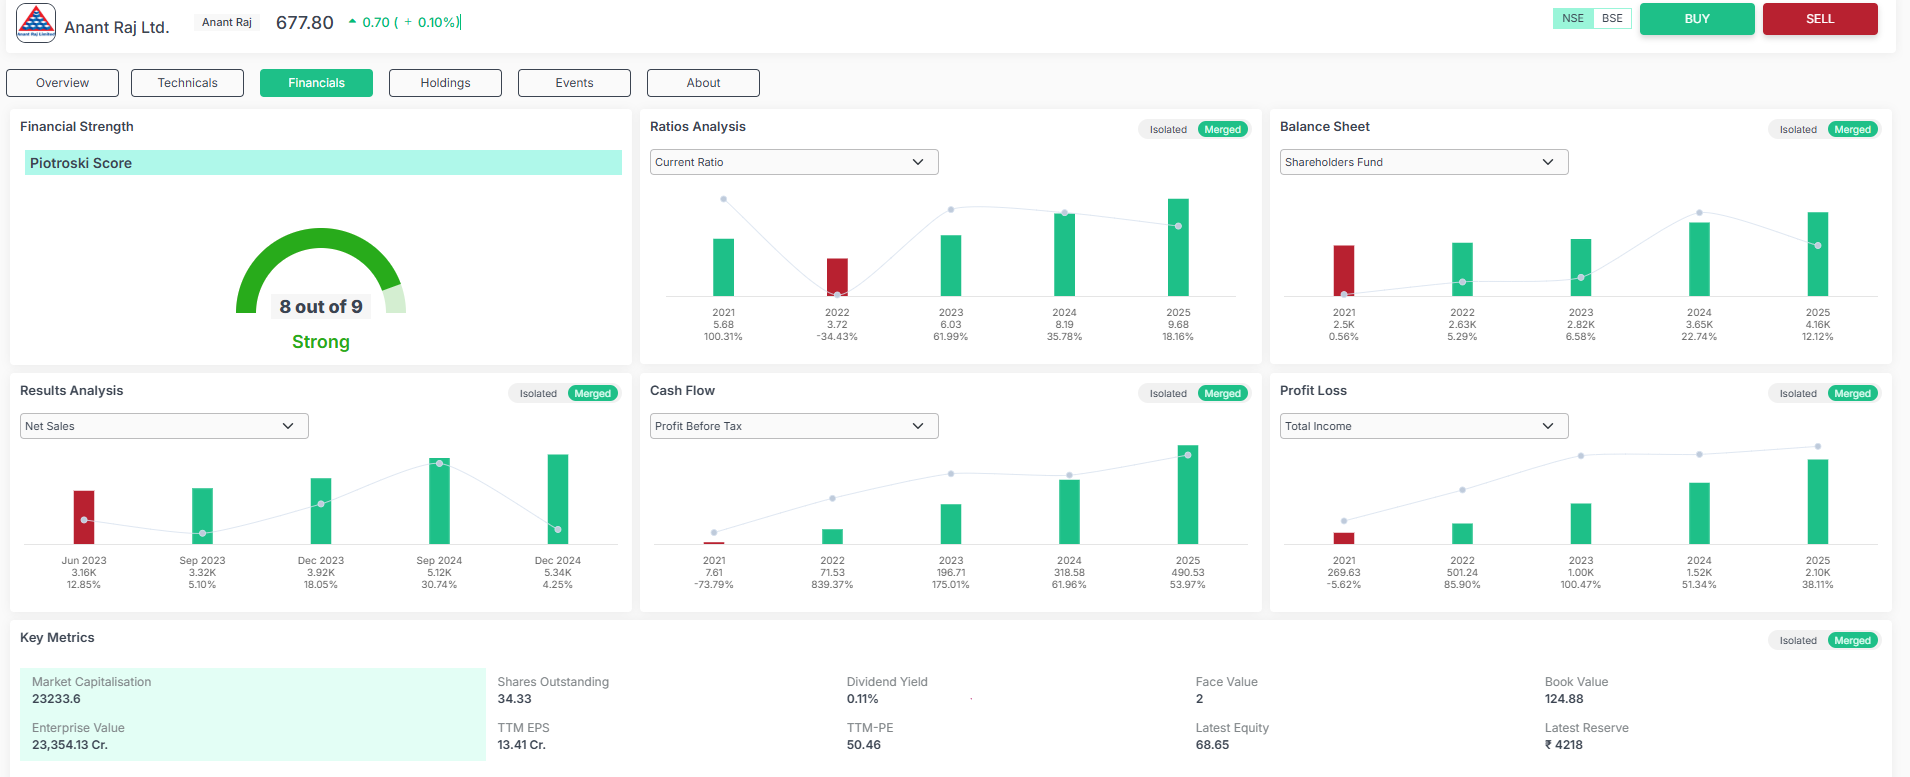This screenshot has width=1910, height=777.
Task: Click the 2024 Shareholders Fund bar
Action: point(1699,259)
